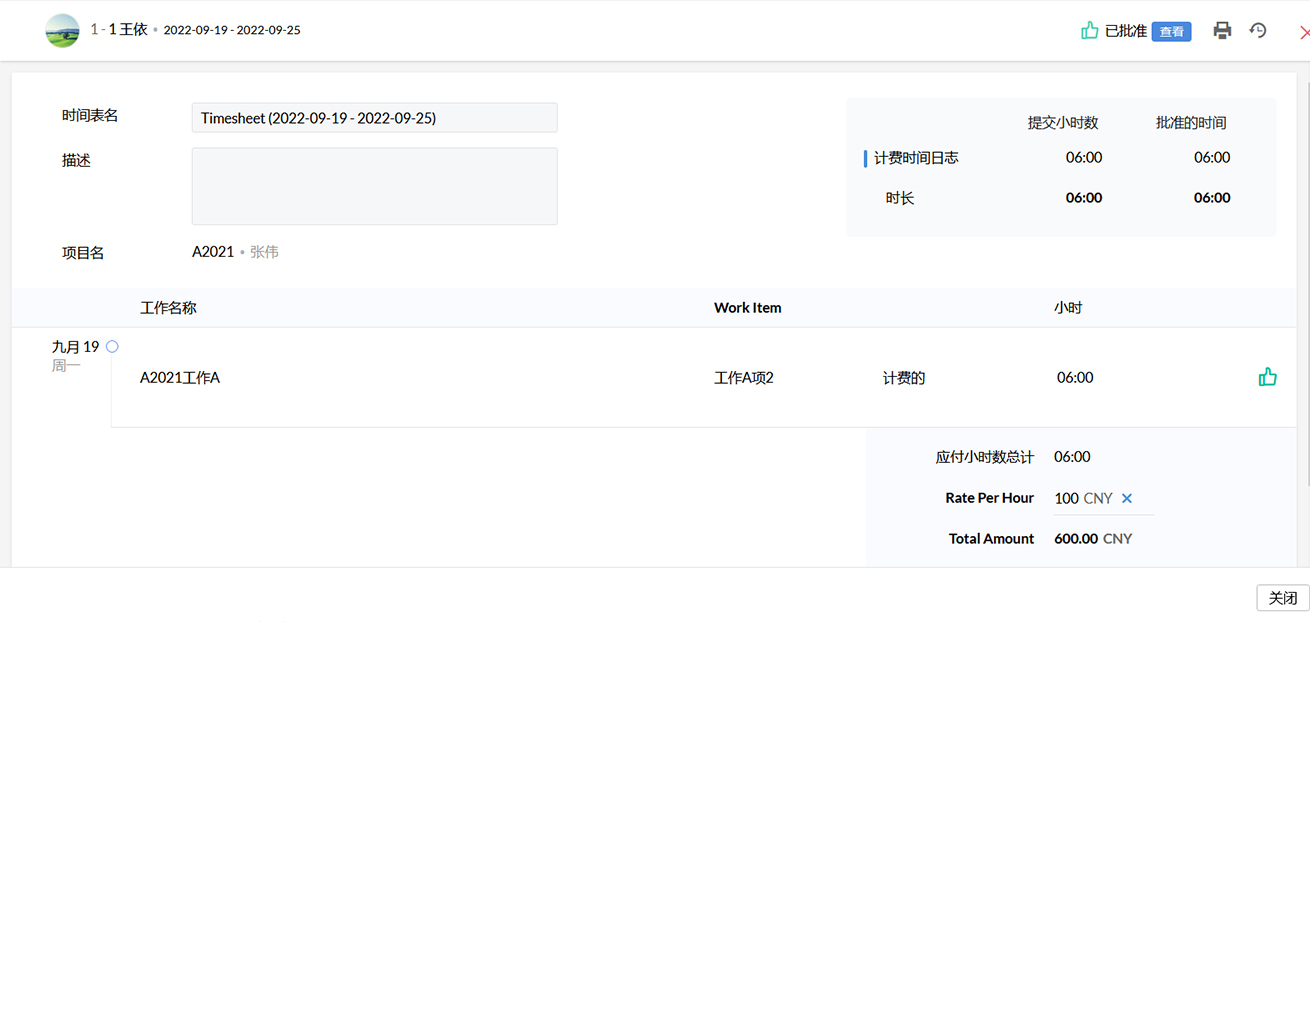Click the thumbs-up icon in the A2021工作A row
1310x1017 pixels.
coord(1267,377)
